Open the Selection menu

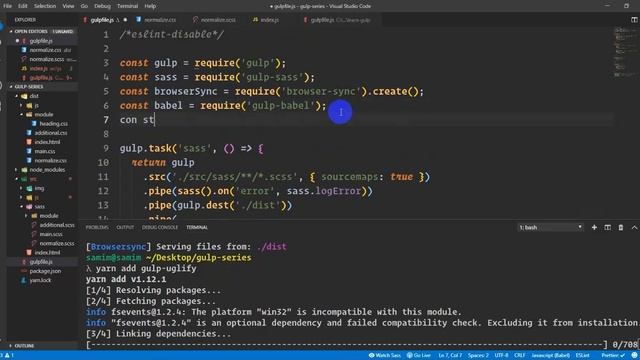coord(44,6)
